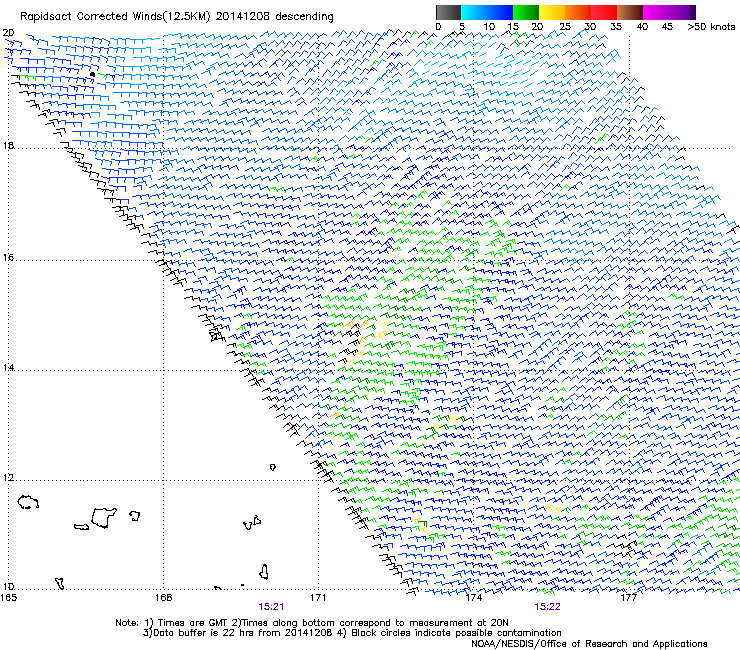Click the longitude label '168'

tap(163, 597)
